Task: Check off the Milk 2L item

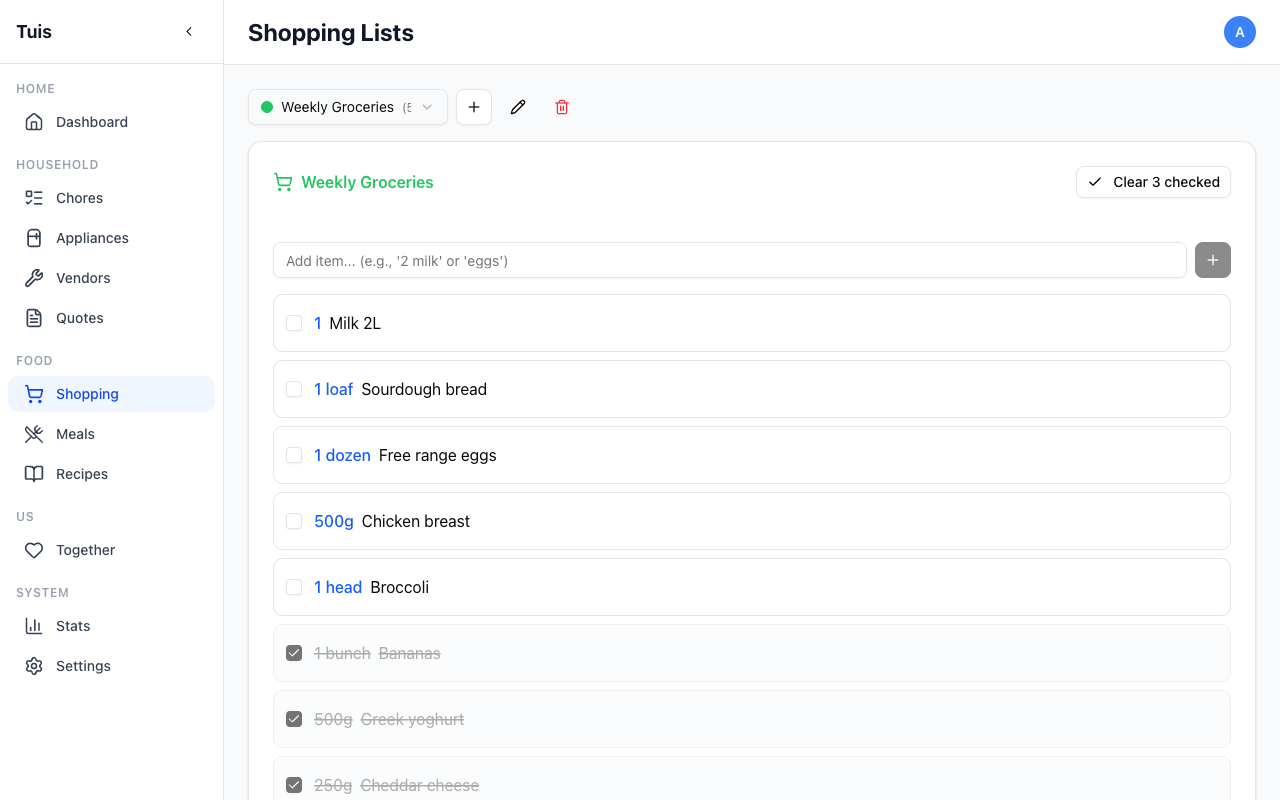Action: [294, 323]
